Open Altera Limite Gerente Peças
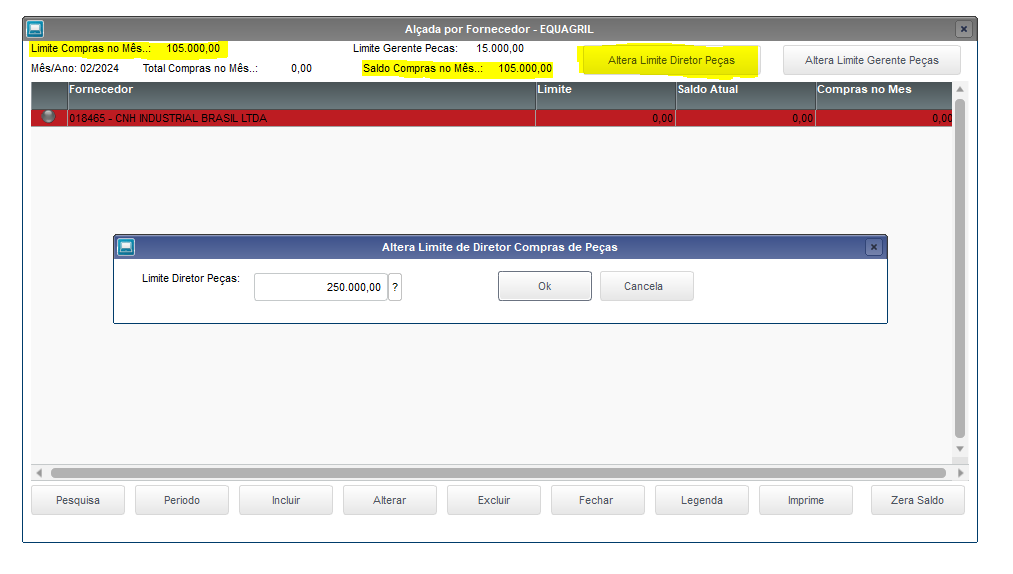Image resolution: width=1013 pixels, height=574 pixels. click(872, 60)
